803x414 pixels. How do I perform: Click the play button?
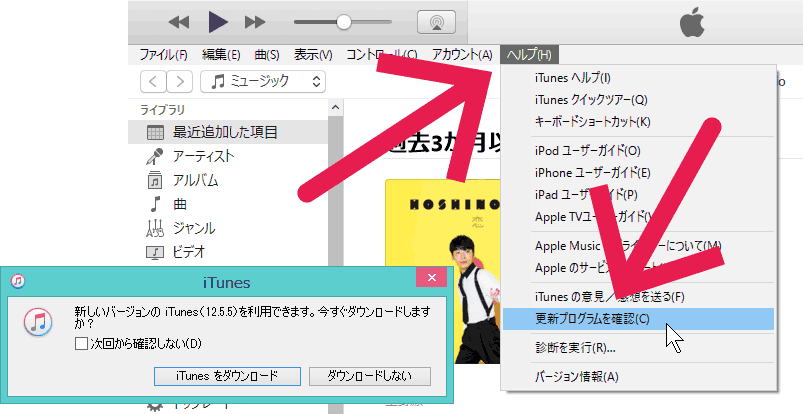coord(218,22)
